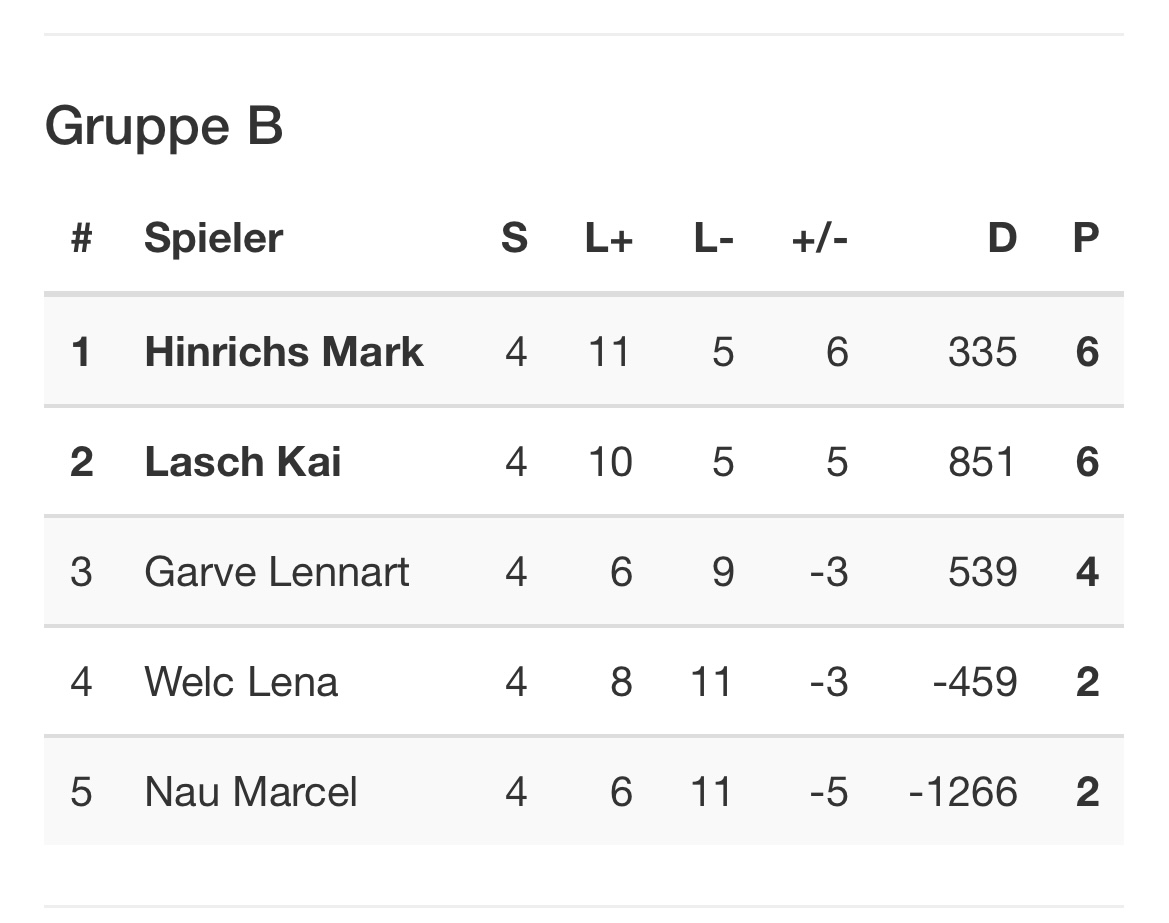Click Nau Marcel's value -1266

[x=963, y=792]
